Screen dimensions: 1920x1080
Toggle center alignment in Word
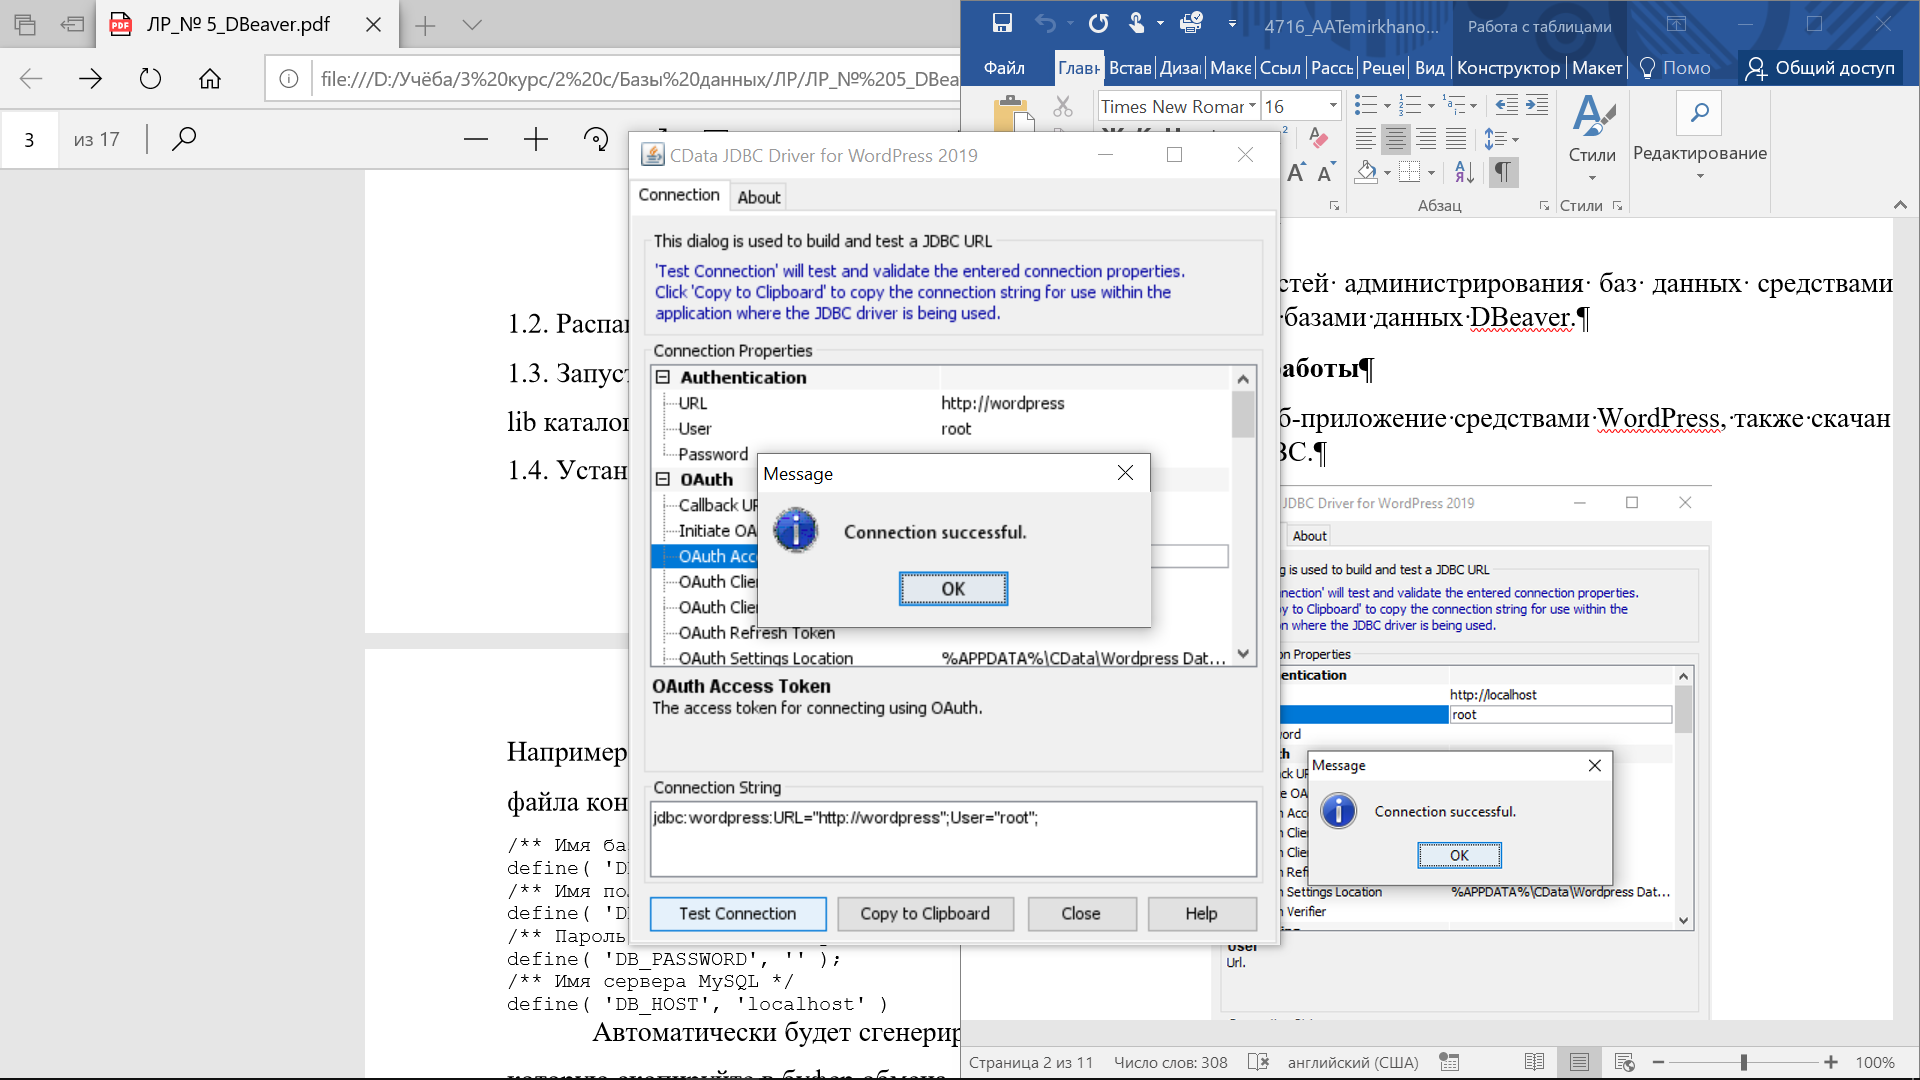(1396, 139)
